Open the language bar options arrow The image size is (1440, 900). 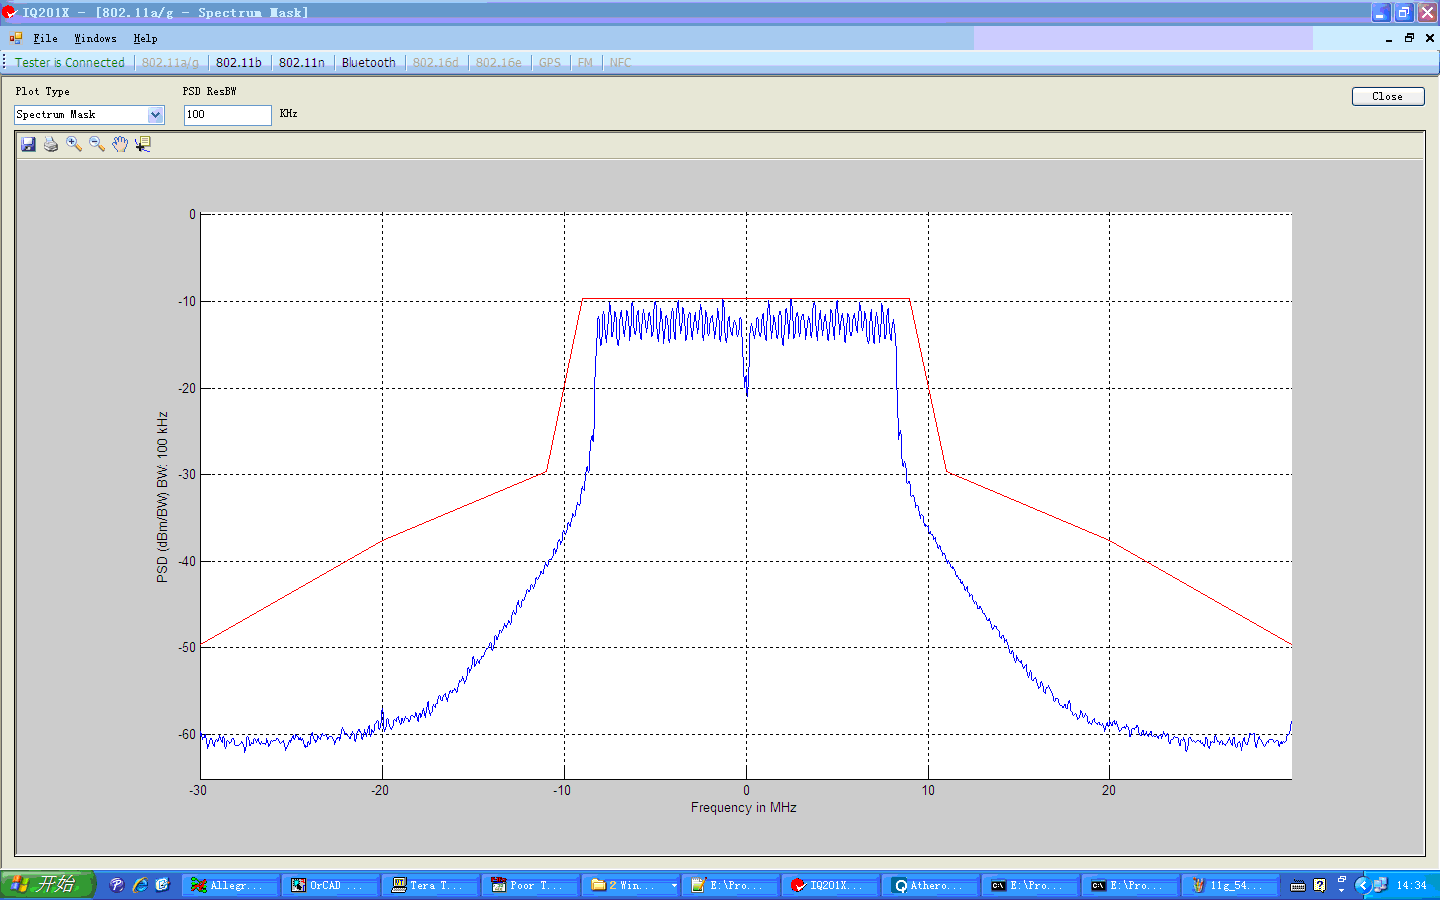pyautogui.click(x=1342, y=889)
